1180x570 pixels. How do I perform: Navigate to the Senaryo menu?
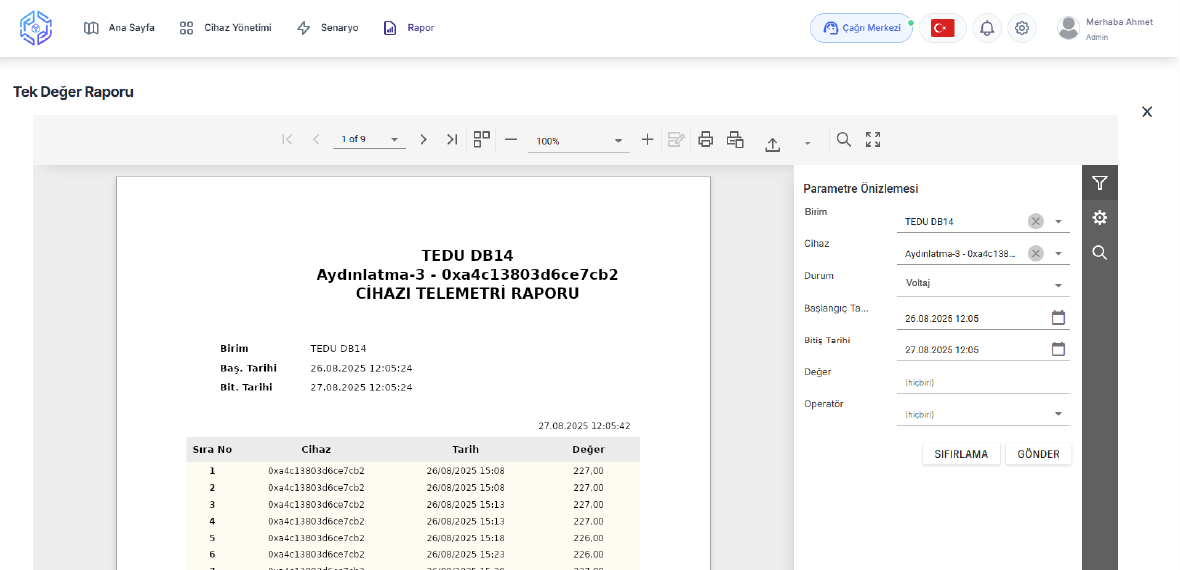click(327, 28)
